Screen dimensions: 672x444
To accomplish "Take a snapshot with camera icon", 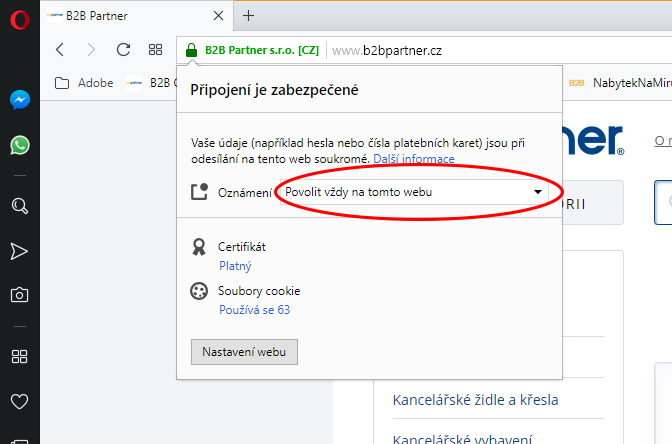I will point(19,295).
